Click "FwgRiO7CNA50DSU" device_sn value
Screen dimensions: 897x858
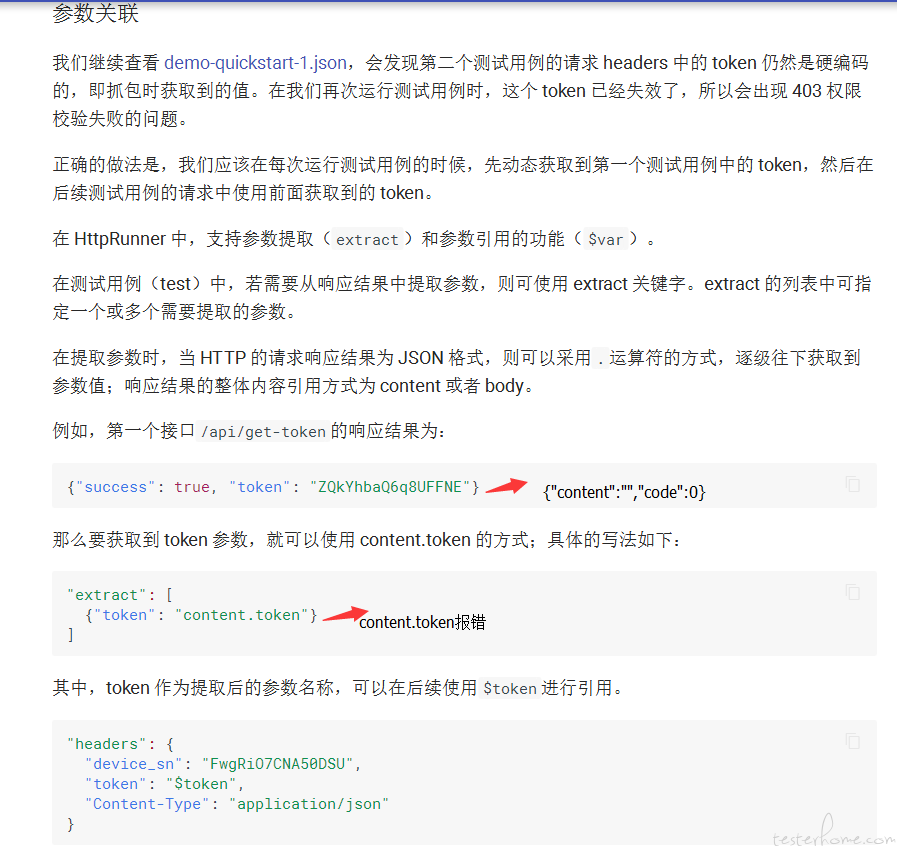[278, 764]
